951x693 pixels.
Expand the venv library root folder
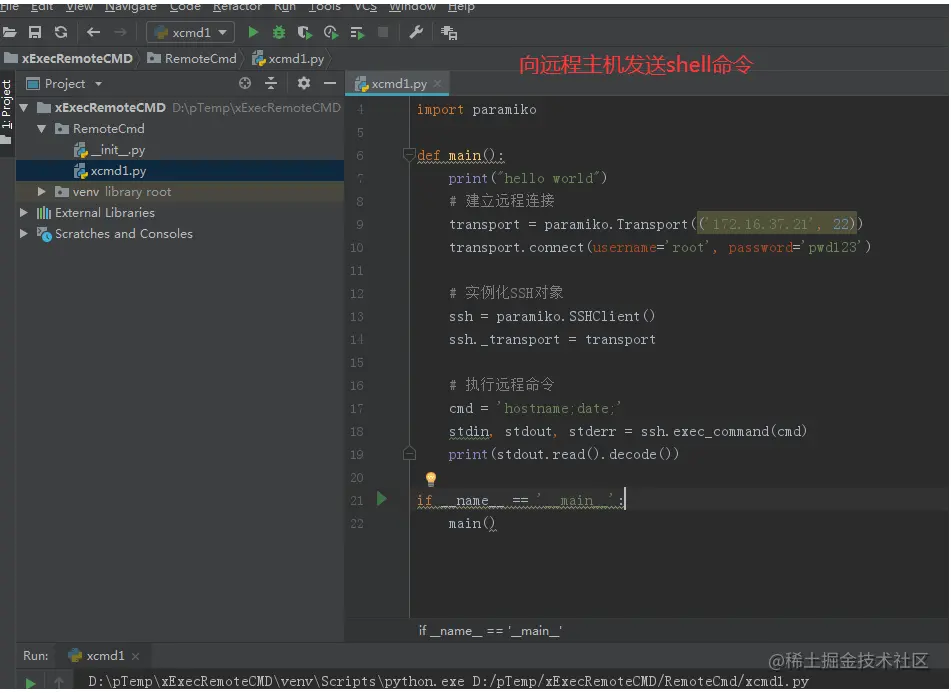pyautogui.click(x=42, y=192)
